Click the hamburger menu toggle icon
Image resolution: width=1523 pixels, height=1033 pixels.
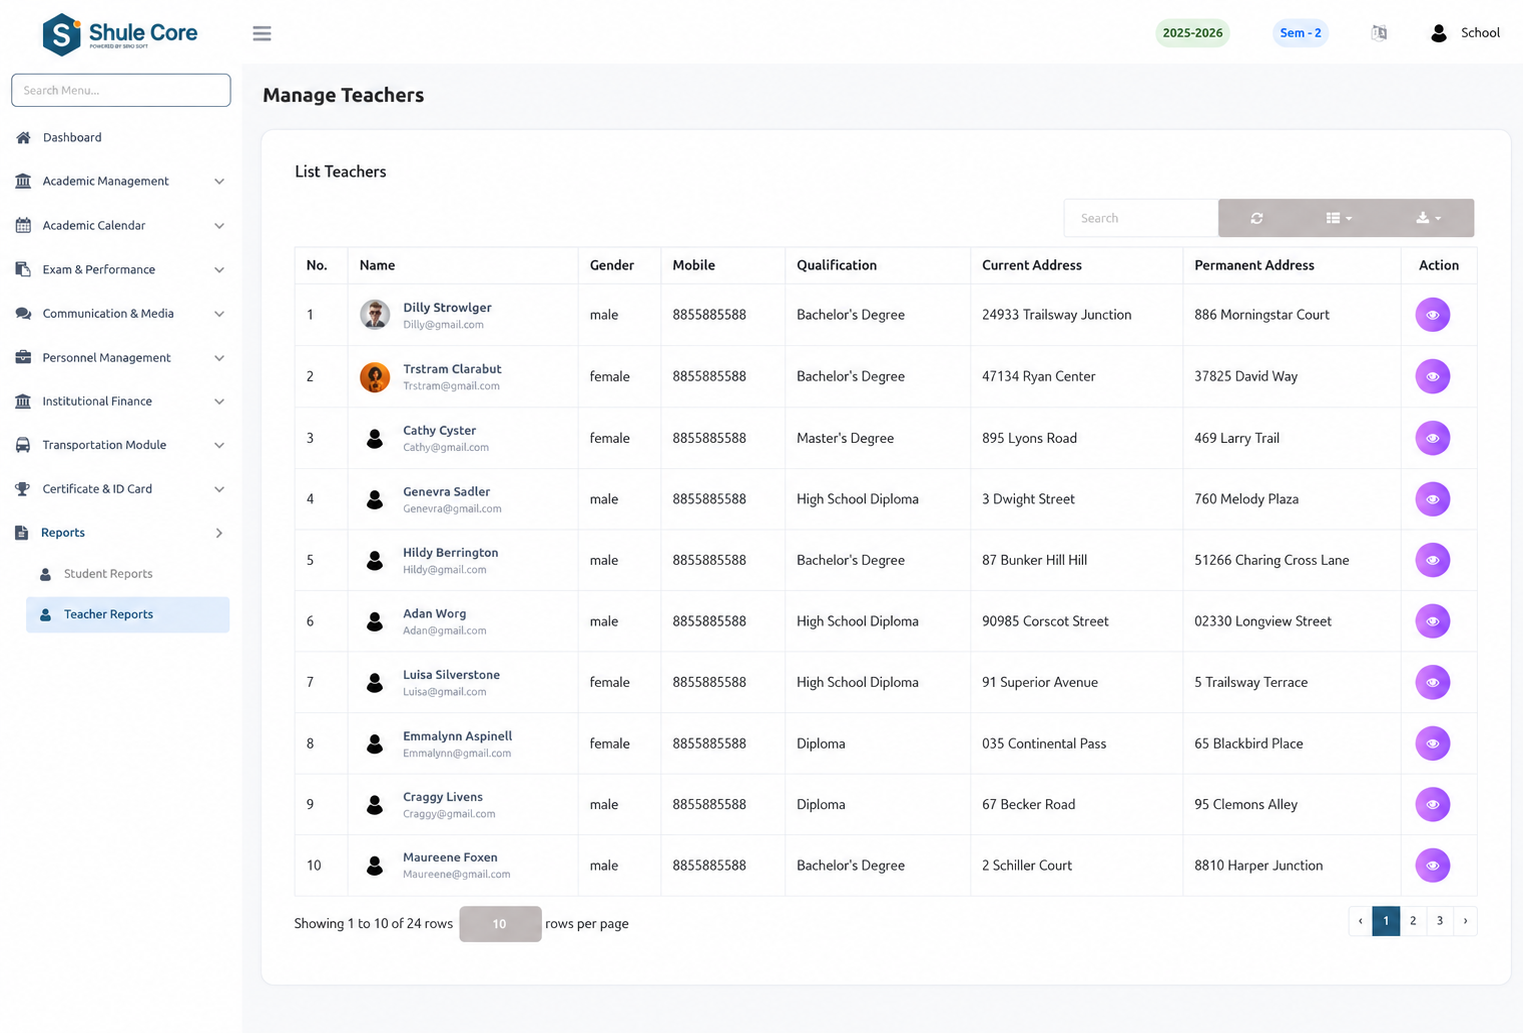pos(262,34)
